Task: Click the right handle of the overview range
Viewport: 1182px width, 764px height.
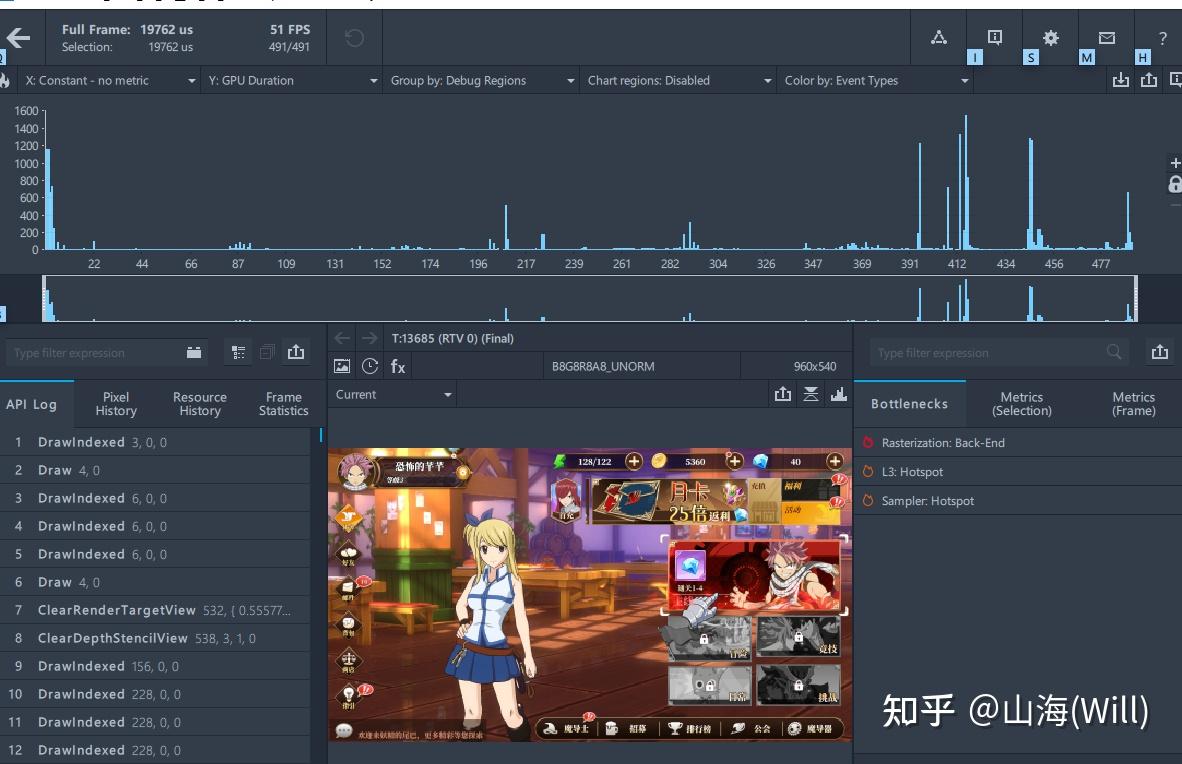Action: click(x=1135, y=299)
